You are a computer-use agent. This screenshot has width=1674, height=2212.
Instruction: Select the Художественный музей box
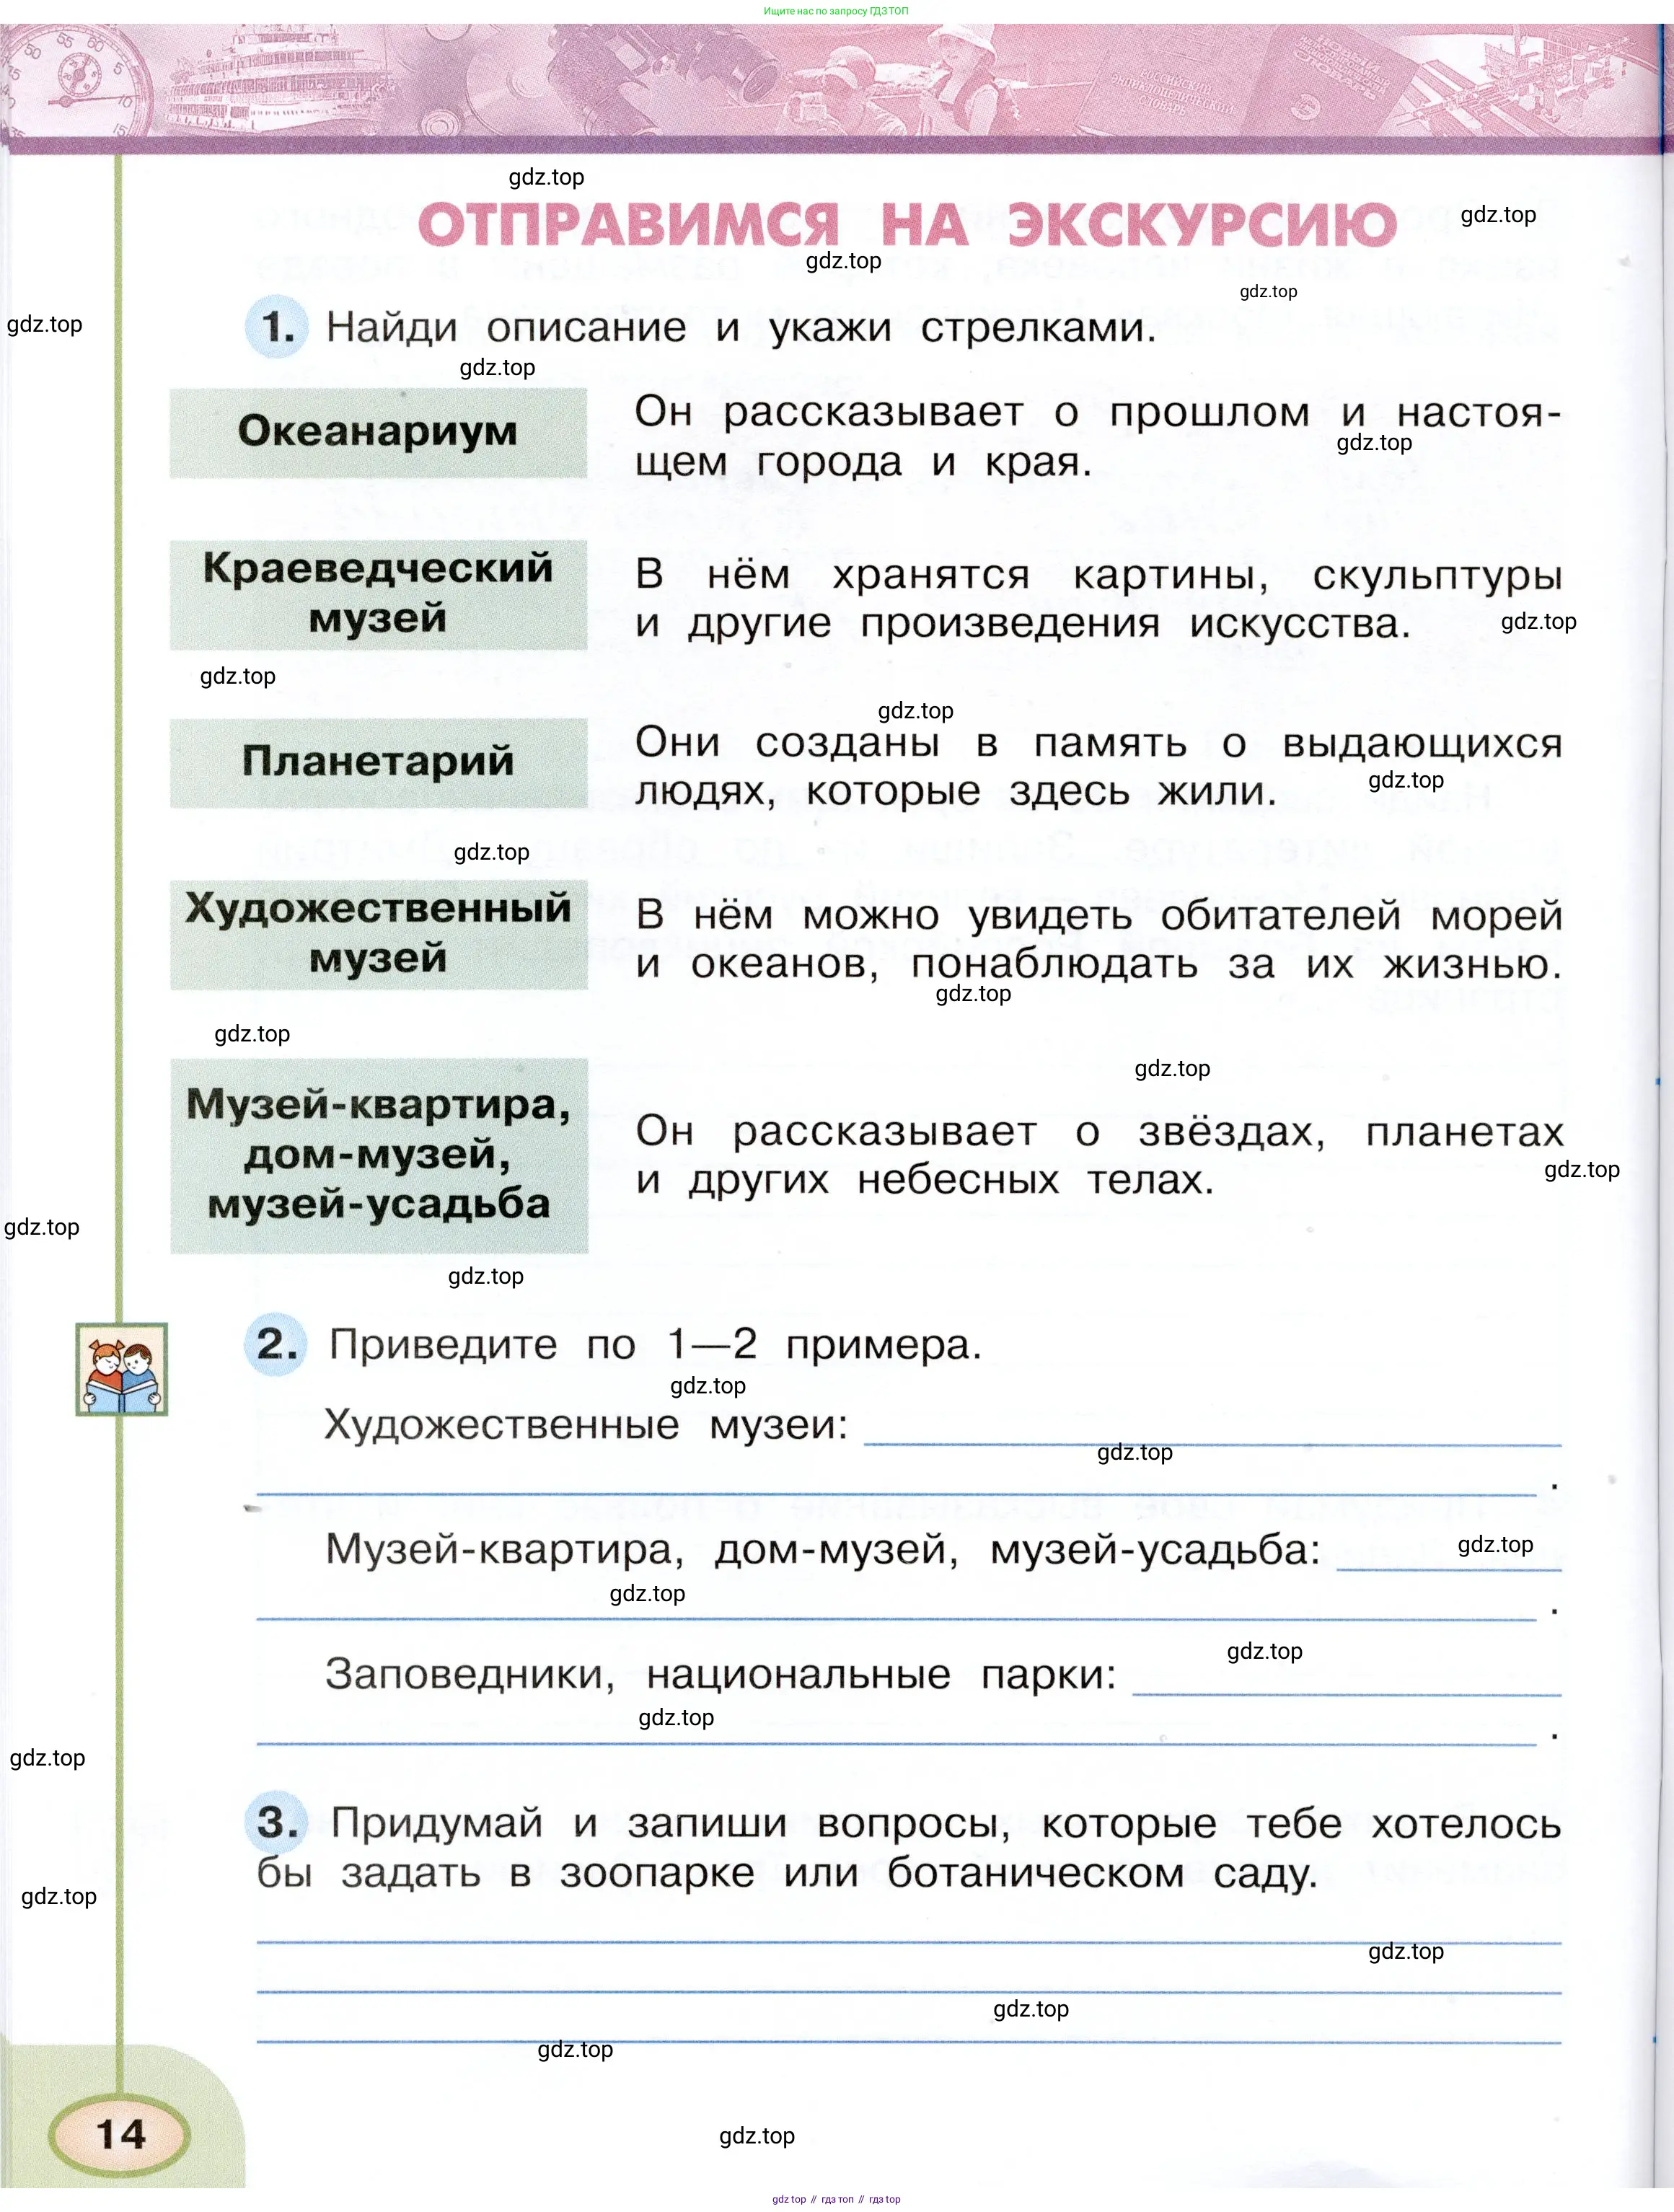378,933
